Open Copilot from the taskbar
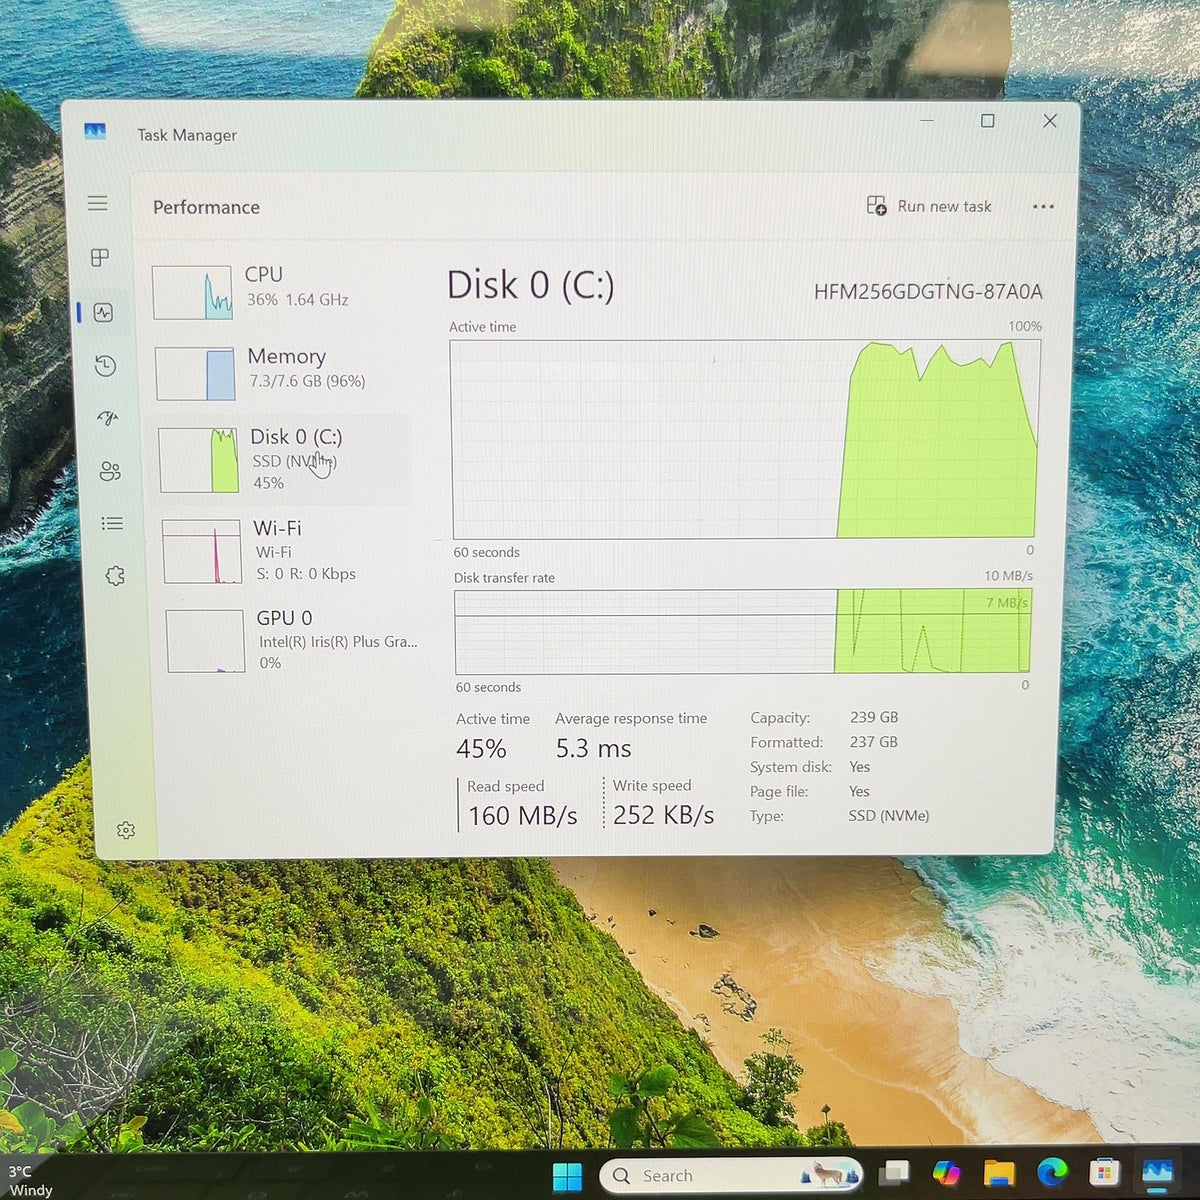The width and height of the screenshot is (1200, 1200). (946, 1173)
